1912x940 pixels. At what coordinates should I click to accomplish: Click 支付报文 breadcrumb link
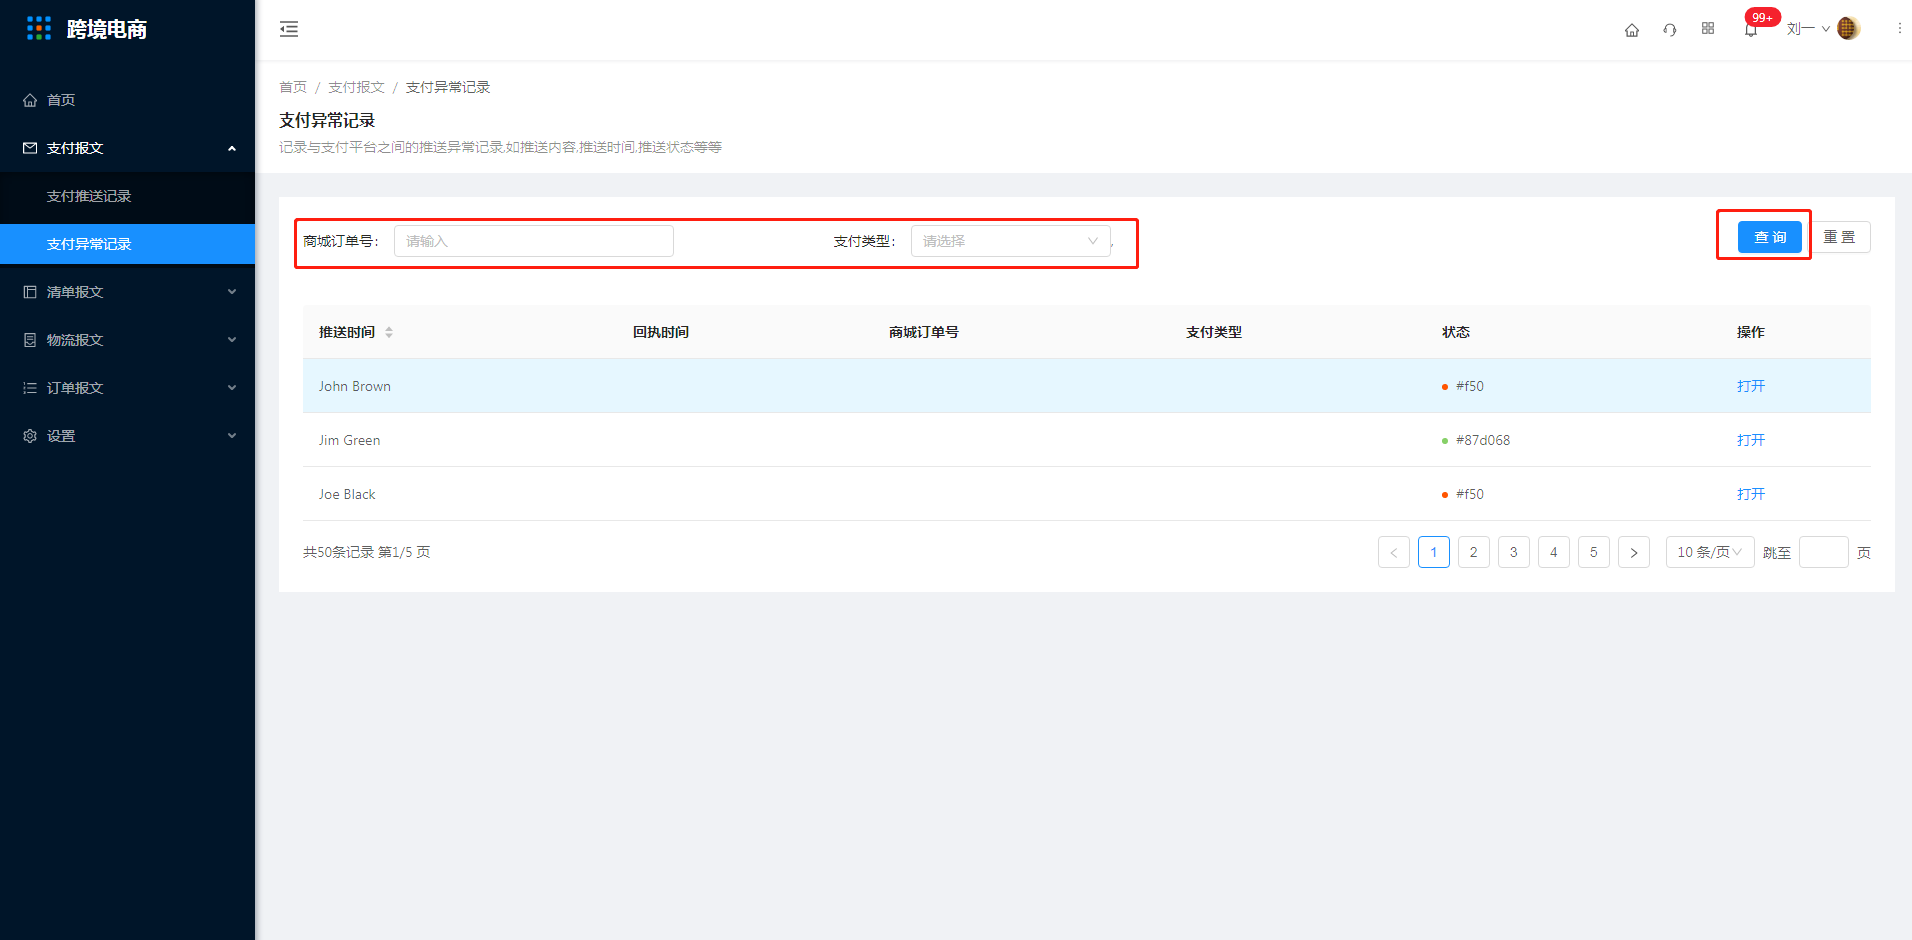tap(356, 87)
